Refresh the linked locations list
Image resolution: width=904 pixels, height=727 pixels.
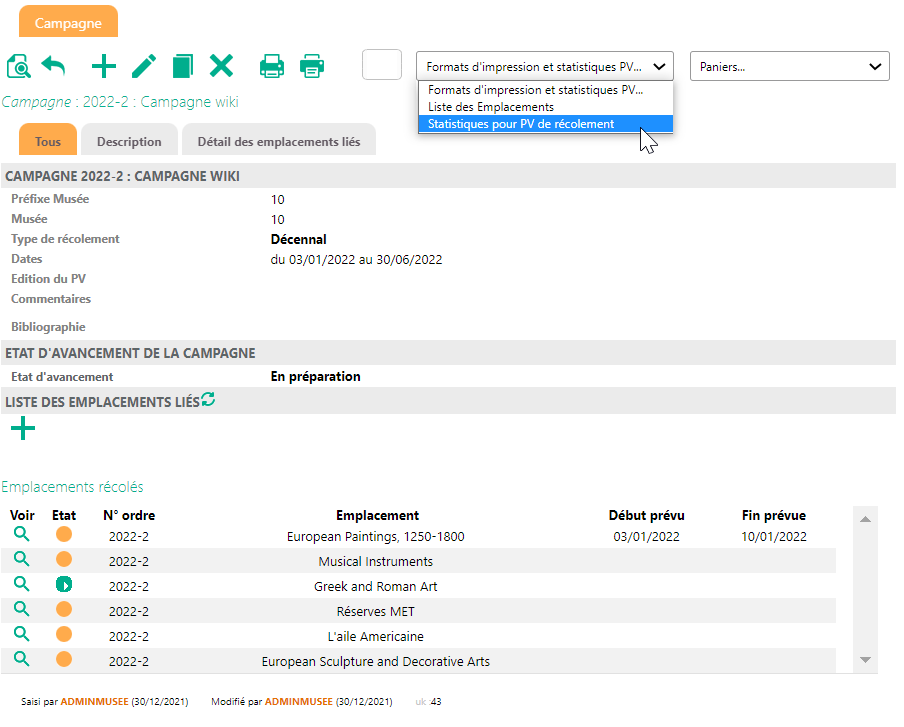point(208,400)
